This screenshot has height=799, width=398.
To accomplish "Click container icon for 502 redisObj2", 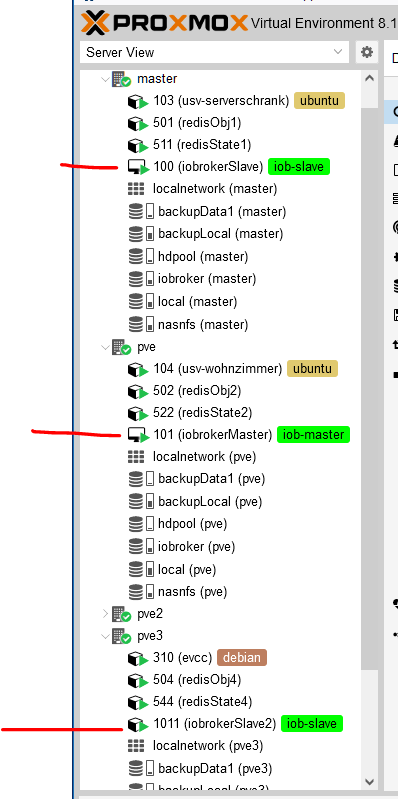I will tap(138, 391).
